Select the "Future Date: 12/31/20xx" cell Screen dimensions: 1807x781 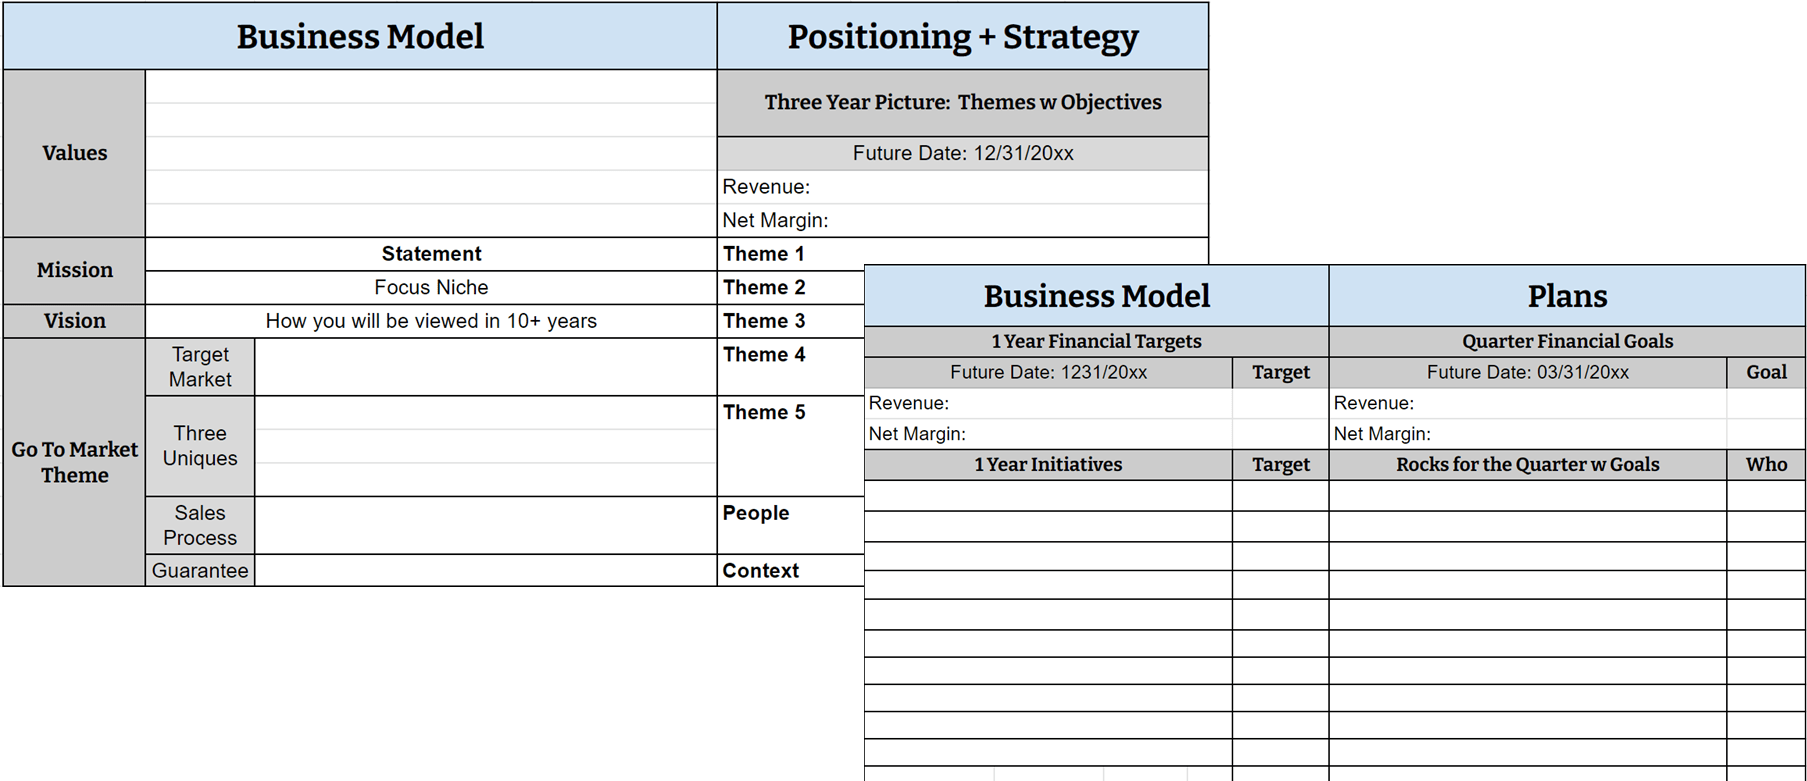pos(962,153)
